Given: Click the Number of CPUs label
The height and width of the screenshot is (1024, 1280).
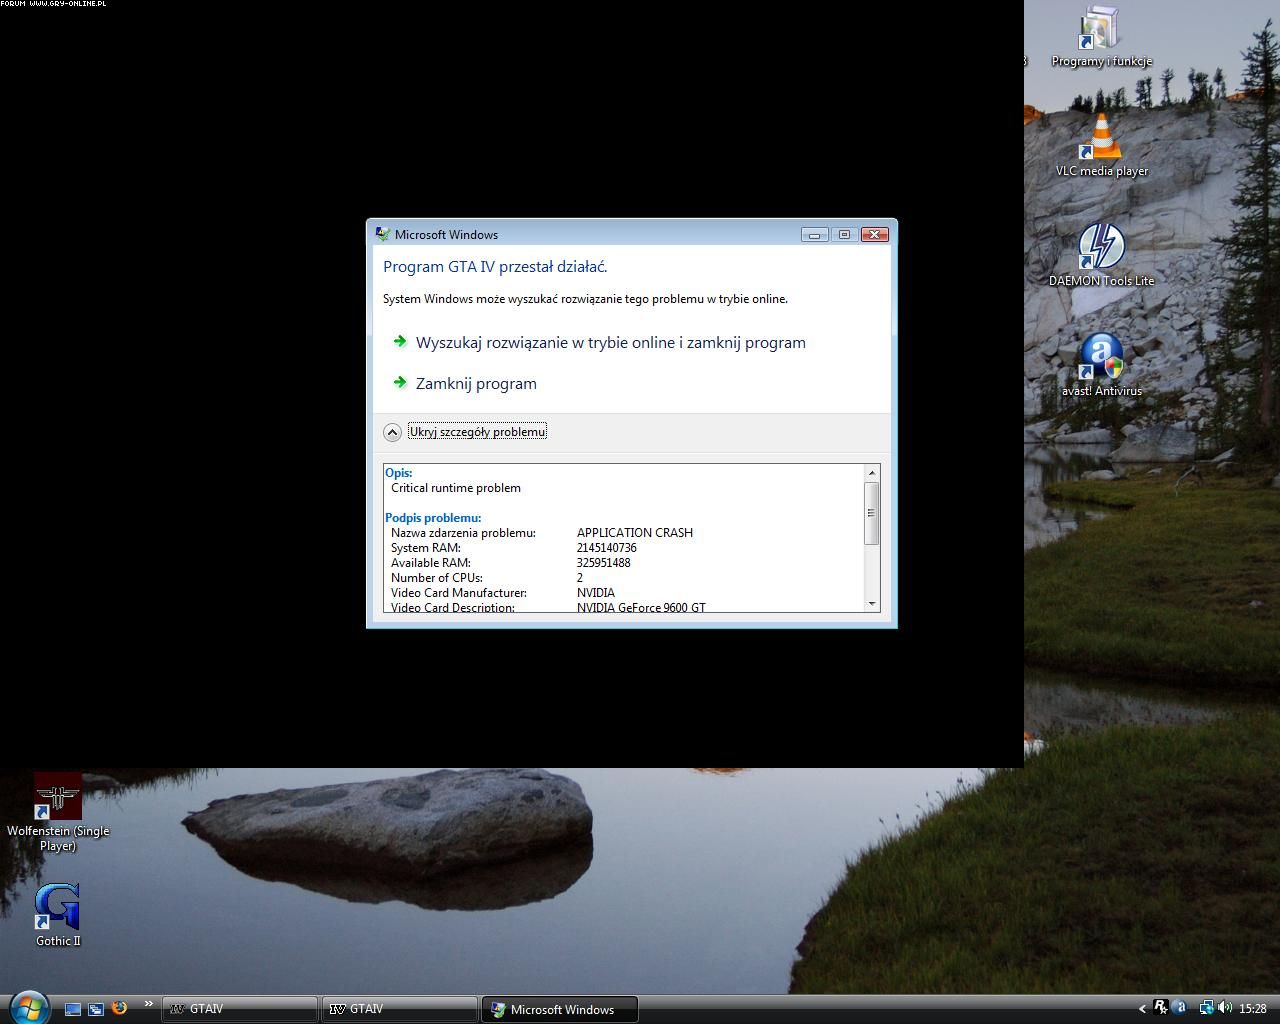Looking at the screenshot, I should [437, 578].
